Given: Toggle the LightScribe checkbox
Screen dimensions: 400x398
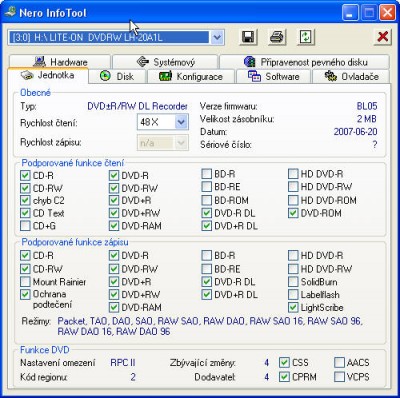Looking at the screenshot, I should point(293,307).
